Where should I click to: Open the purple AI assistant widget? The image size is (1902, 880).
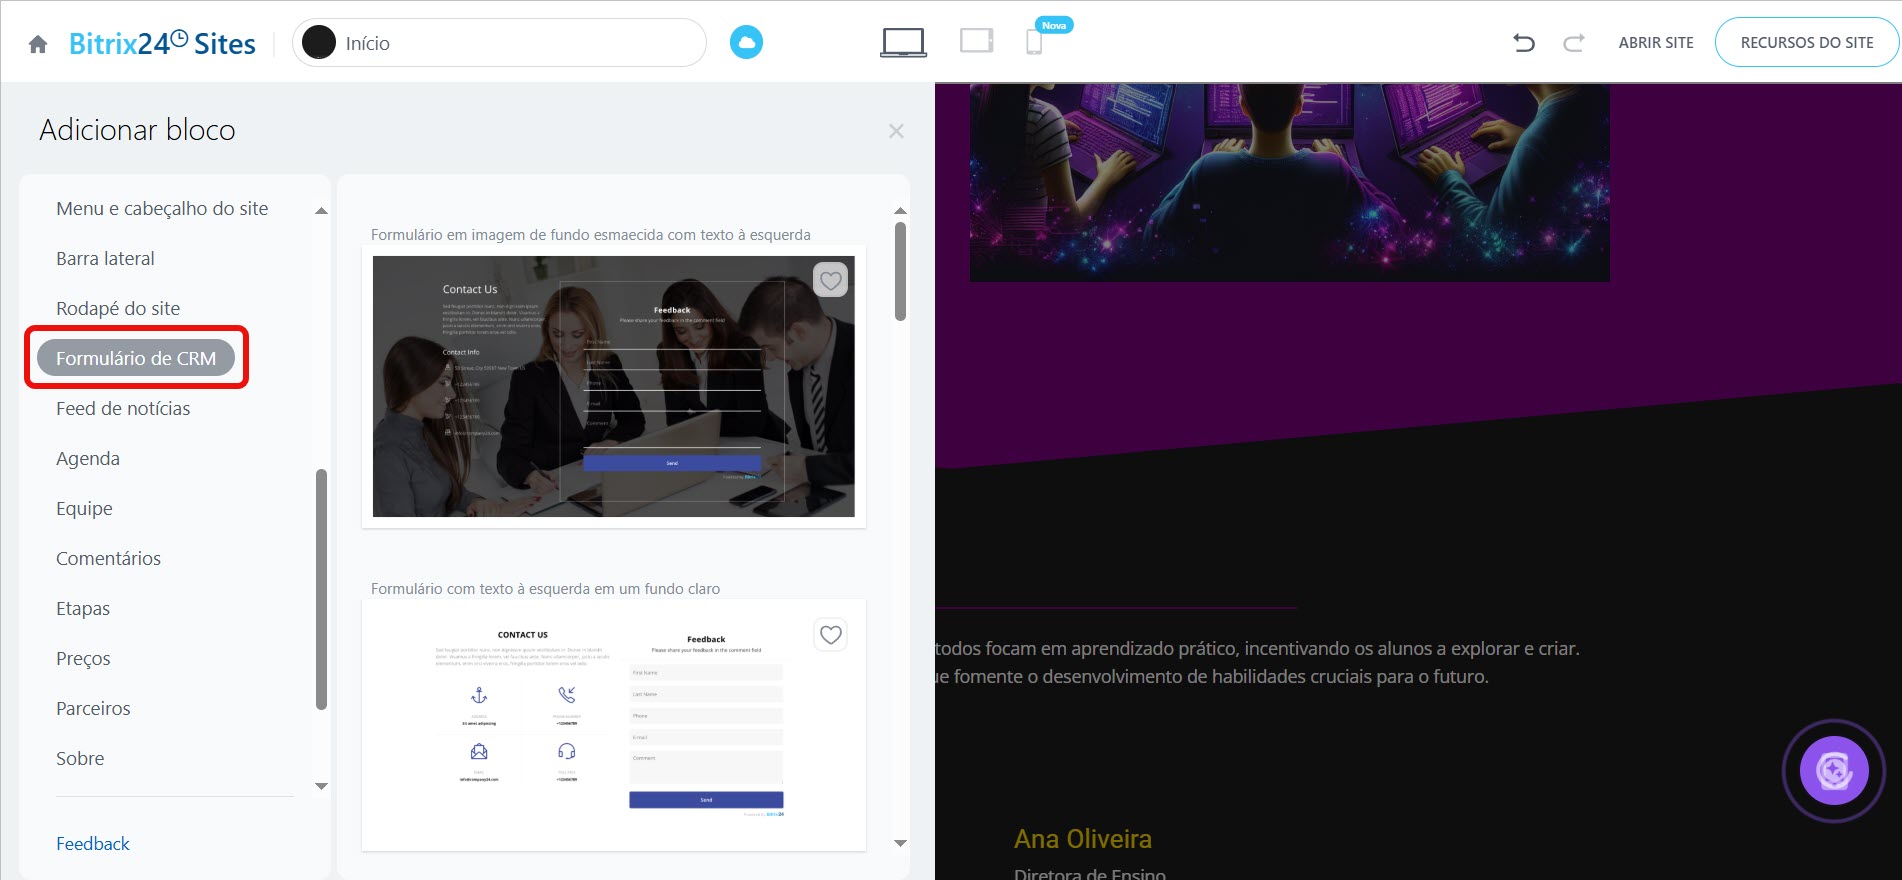[1833, 771]
